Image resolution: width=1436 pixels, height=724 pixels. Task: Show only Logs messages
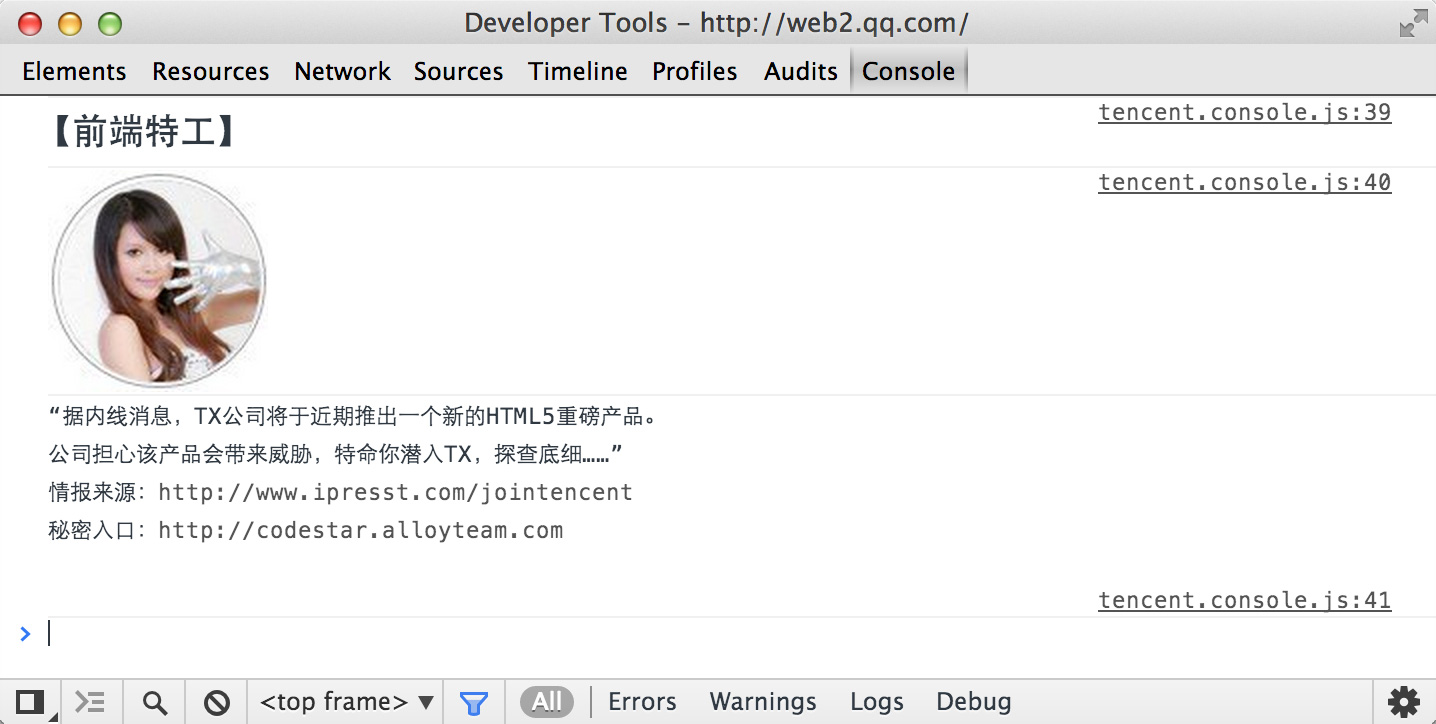[877, 702]
